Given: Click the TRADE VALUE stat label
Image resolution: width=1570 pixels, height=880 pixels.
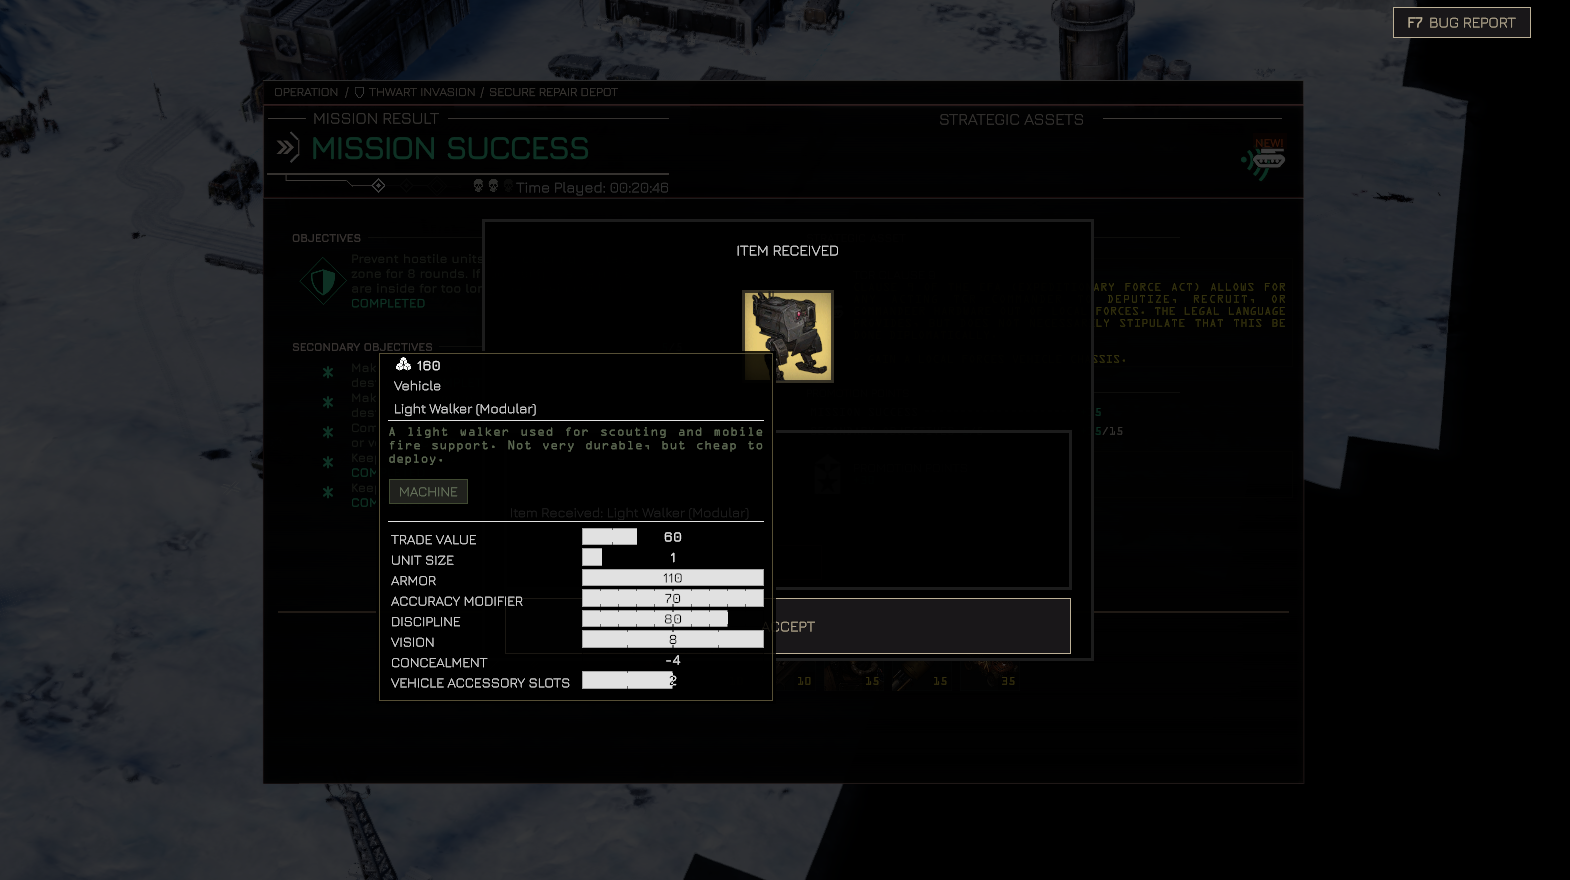Looking at the screenshot, I should [x=434, y=540].
